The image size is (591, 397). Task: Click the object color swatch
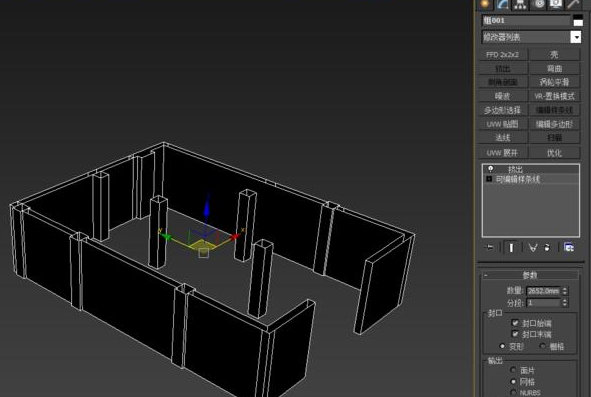(577, 20)
